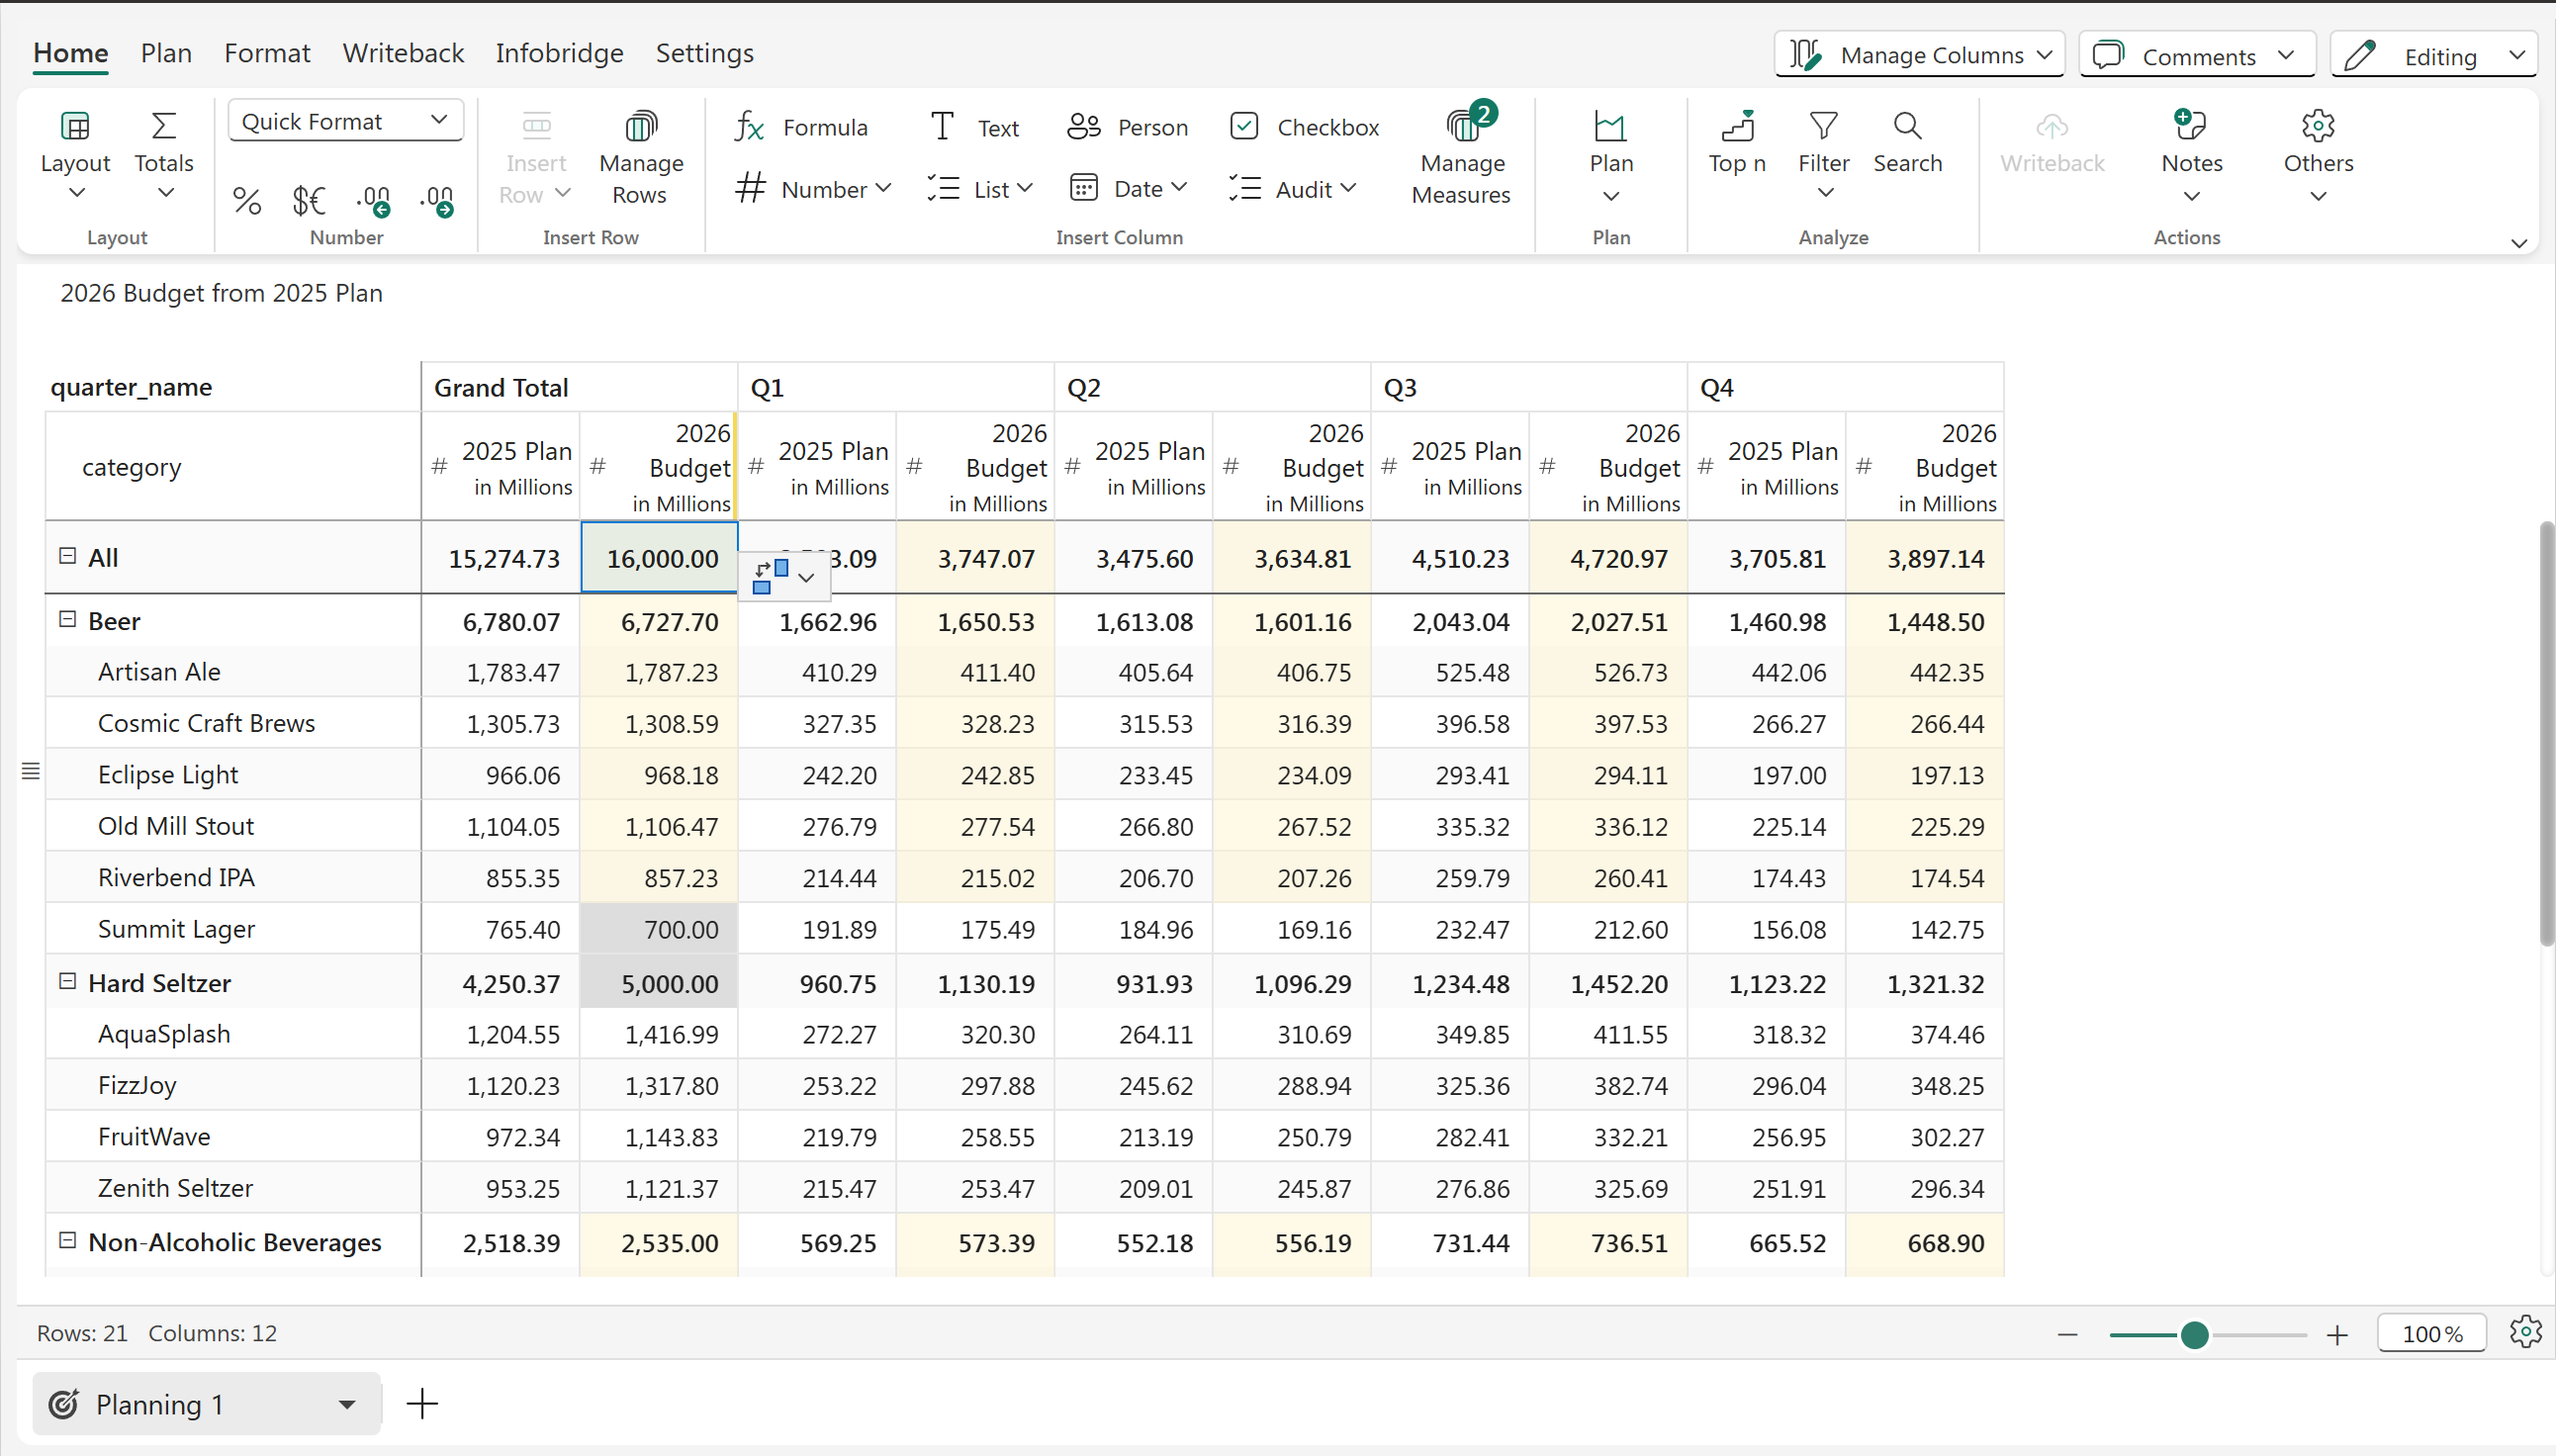Expand the Planning 1 sheet dropdown
2556x1456 pixels.
[347, 1404]
